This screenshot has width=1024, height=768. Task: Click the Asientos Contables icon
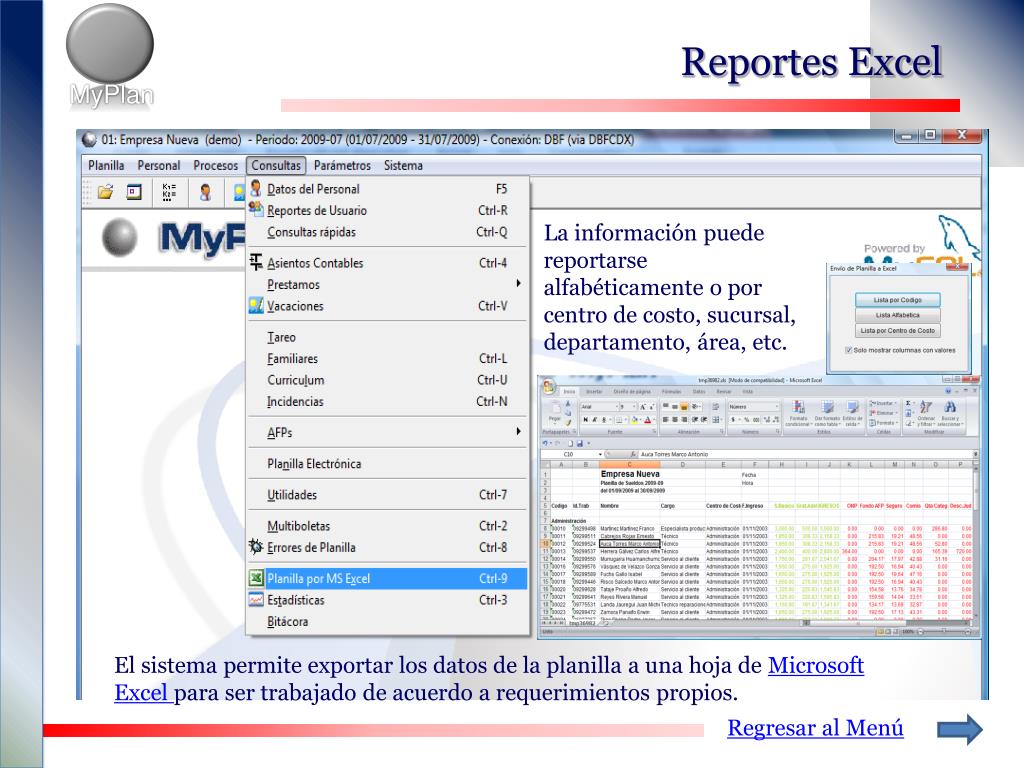click(256, 262)
